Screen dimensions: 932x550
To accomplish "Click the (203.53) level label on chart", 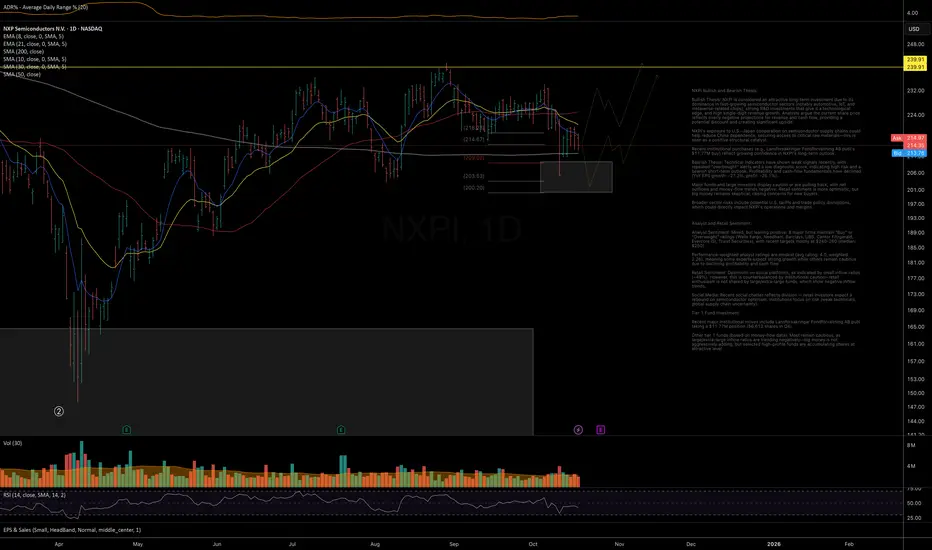I will pyautogui.click(x=474, y=176).
